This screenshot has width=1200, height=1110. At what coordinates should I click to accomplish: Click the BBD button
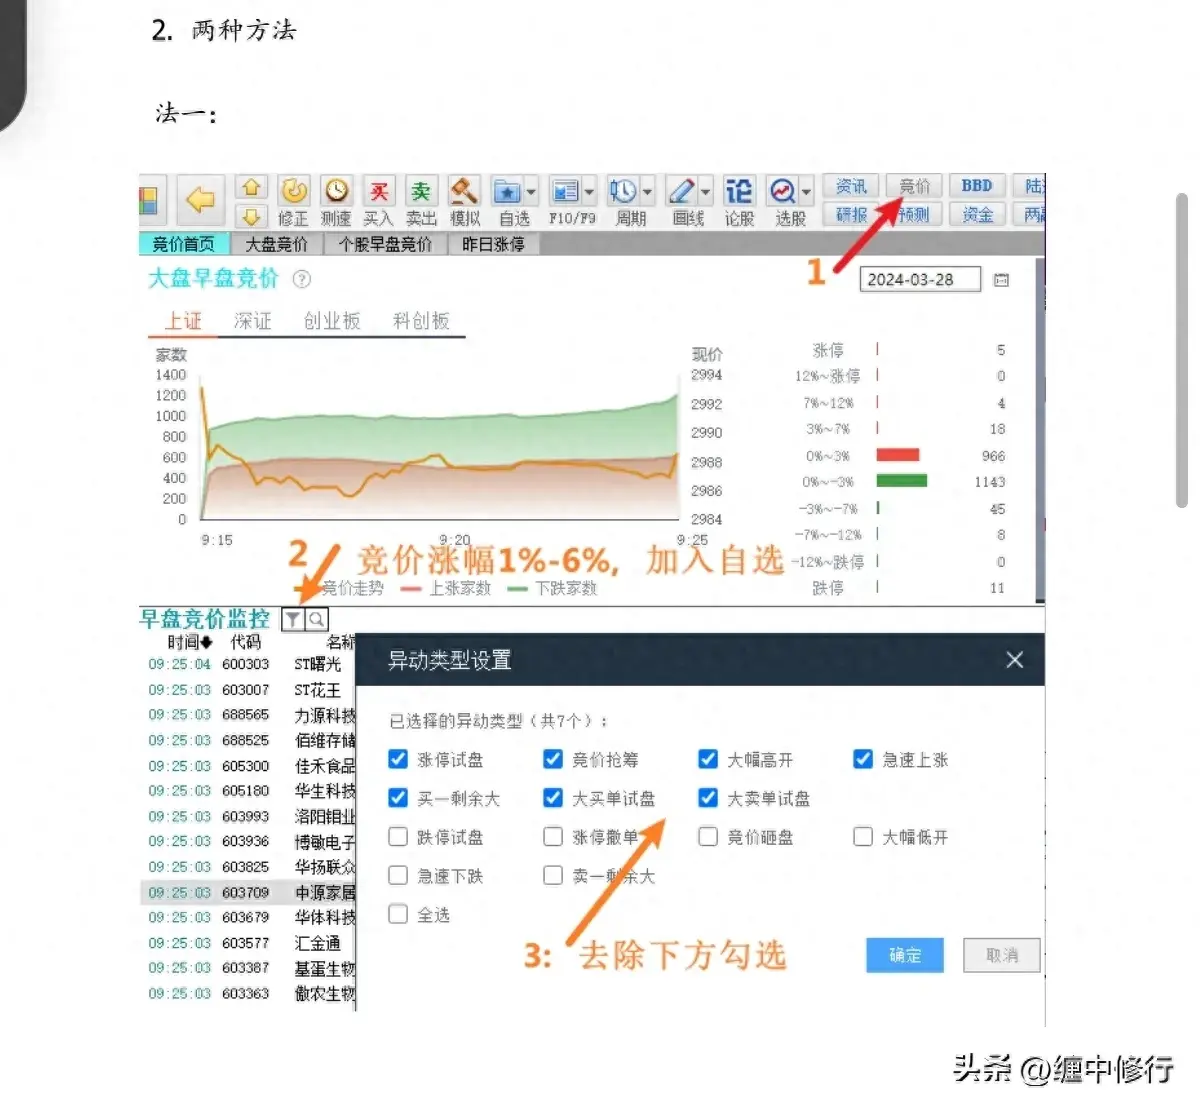click(977, 186)
